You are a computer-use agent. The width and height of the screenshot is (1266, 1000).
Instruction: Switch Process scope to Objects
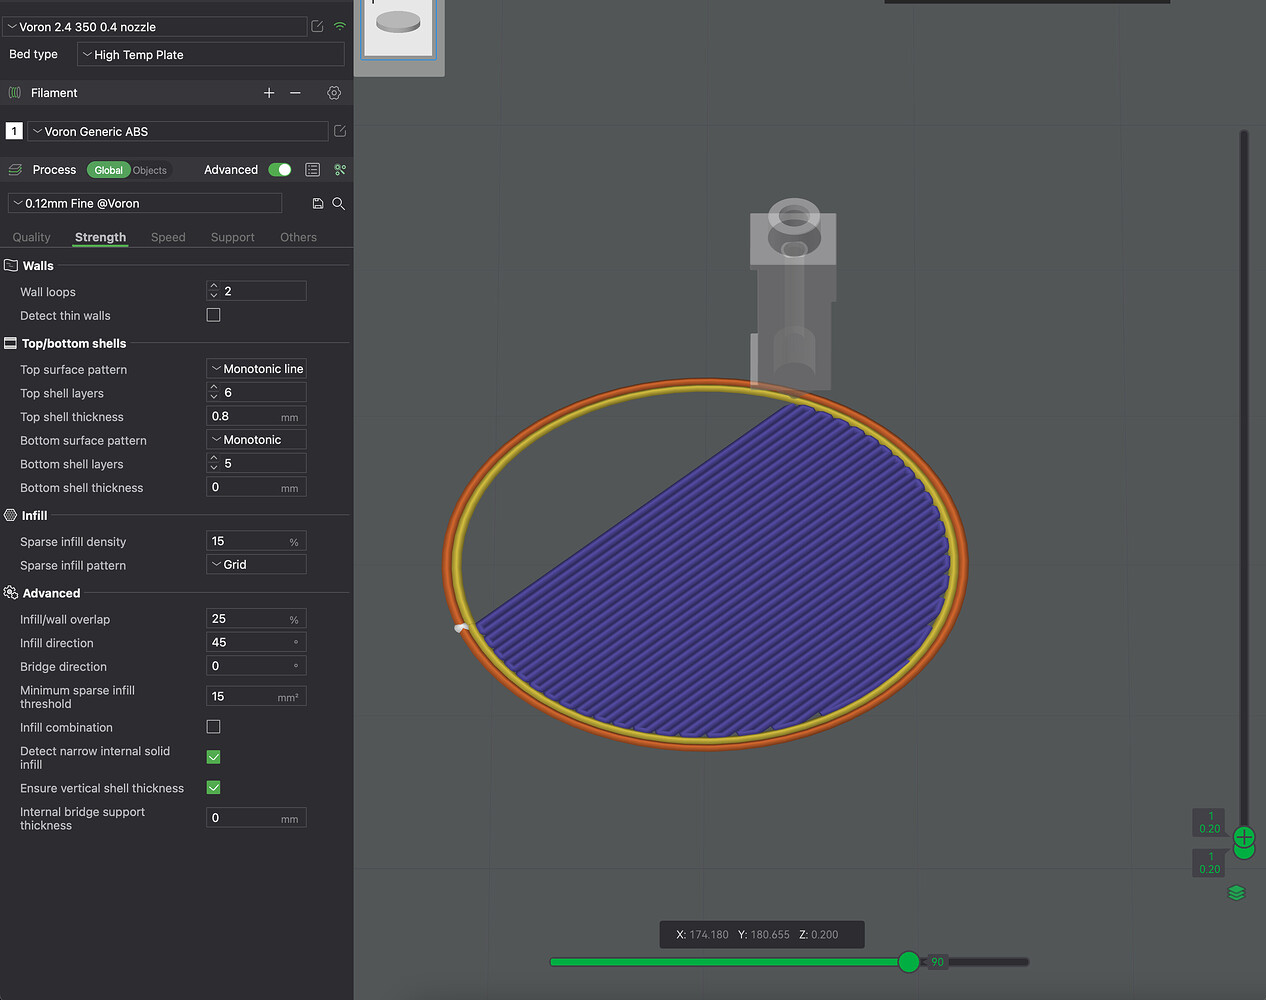tap(150, 170)
